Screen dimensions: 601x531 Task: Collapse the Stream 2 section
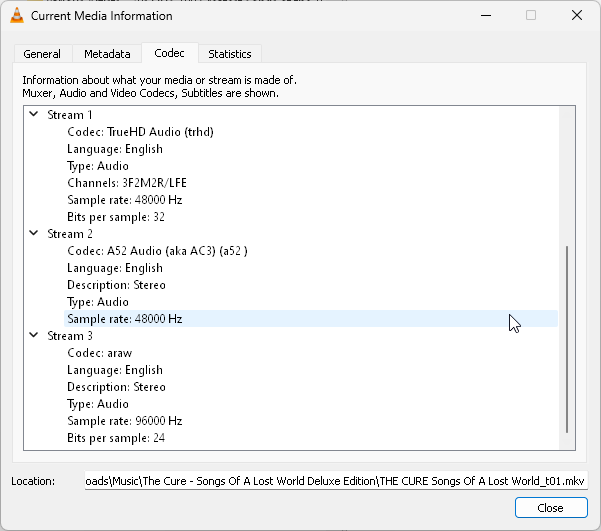click(33, 234)
